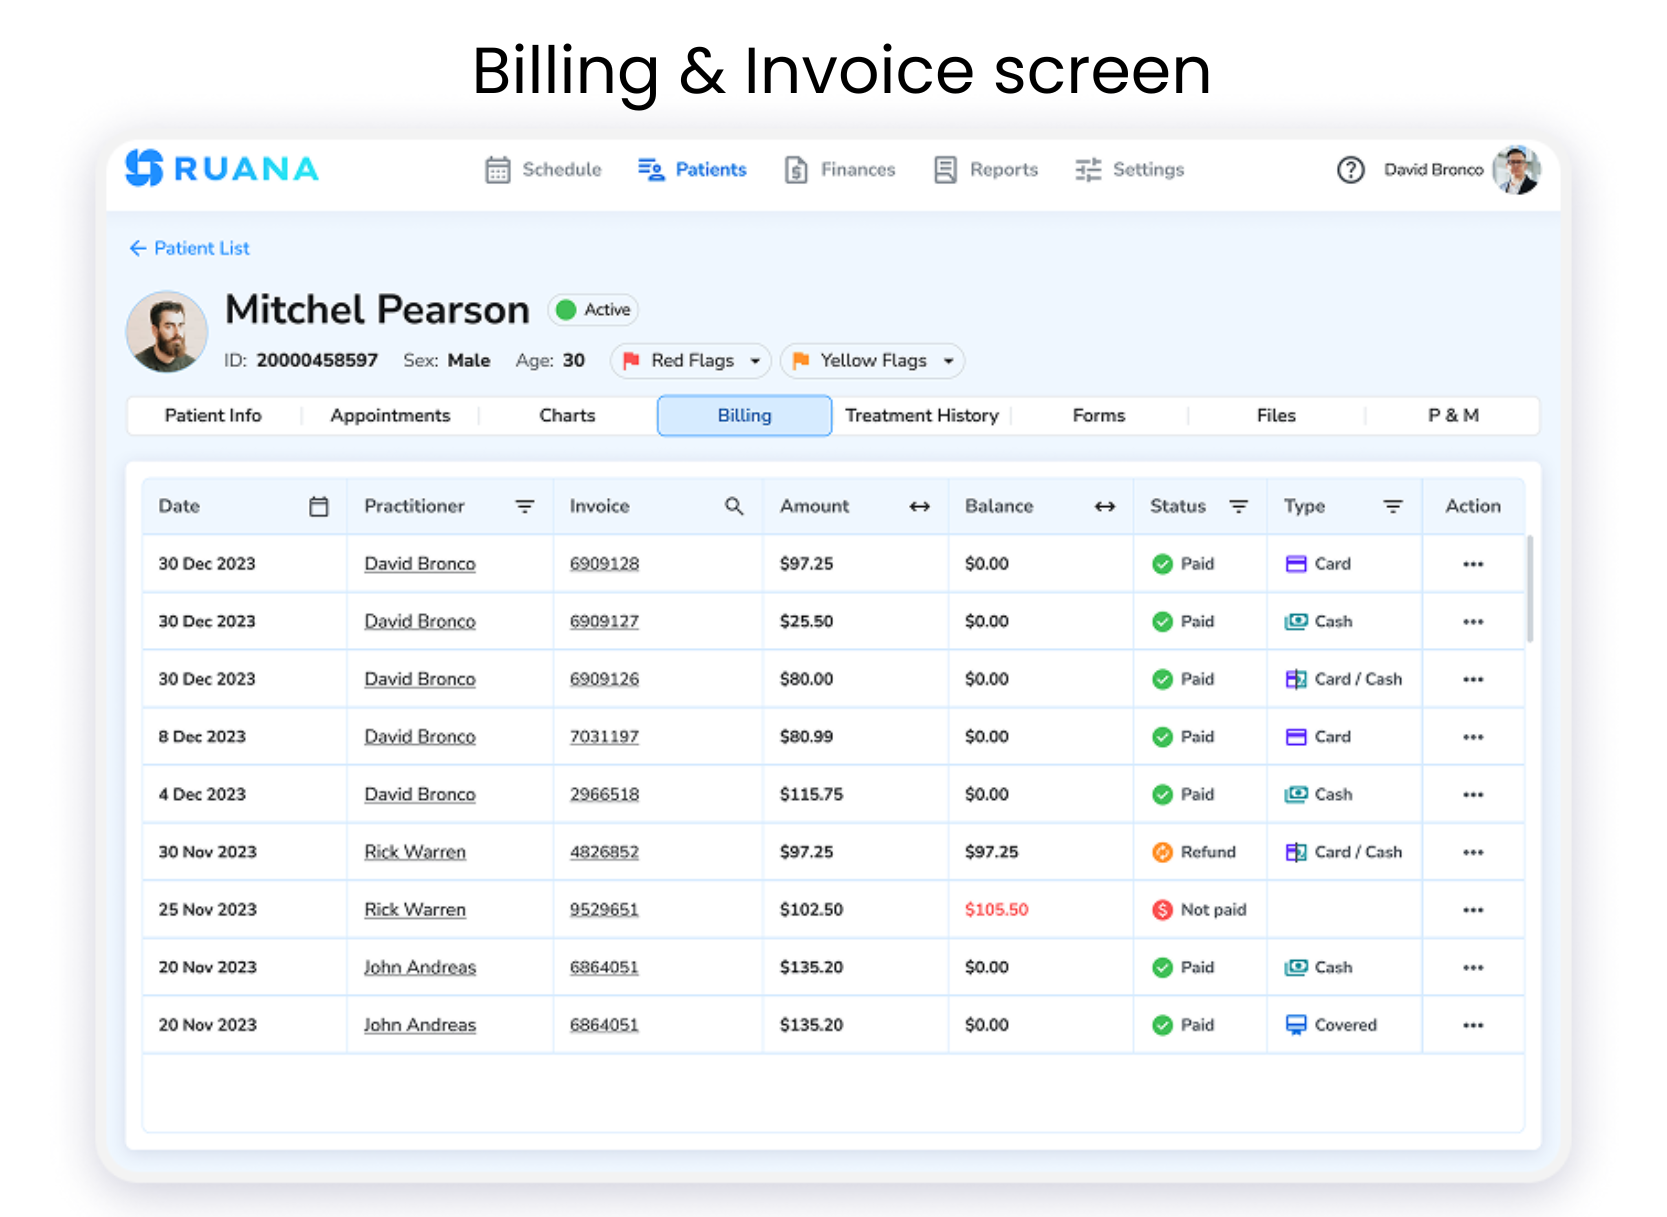Click the billing table vertical scrollbar
1667x1217 pixels.
(1529, 589)
